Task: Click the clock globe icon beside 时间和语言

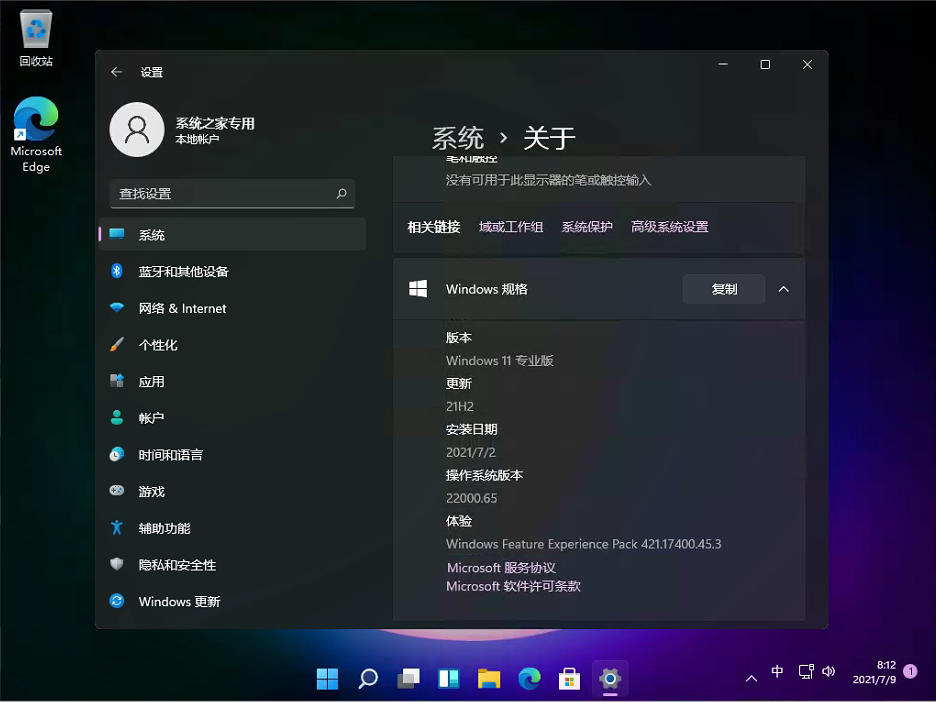Action: click(117, 454)
